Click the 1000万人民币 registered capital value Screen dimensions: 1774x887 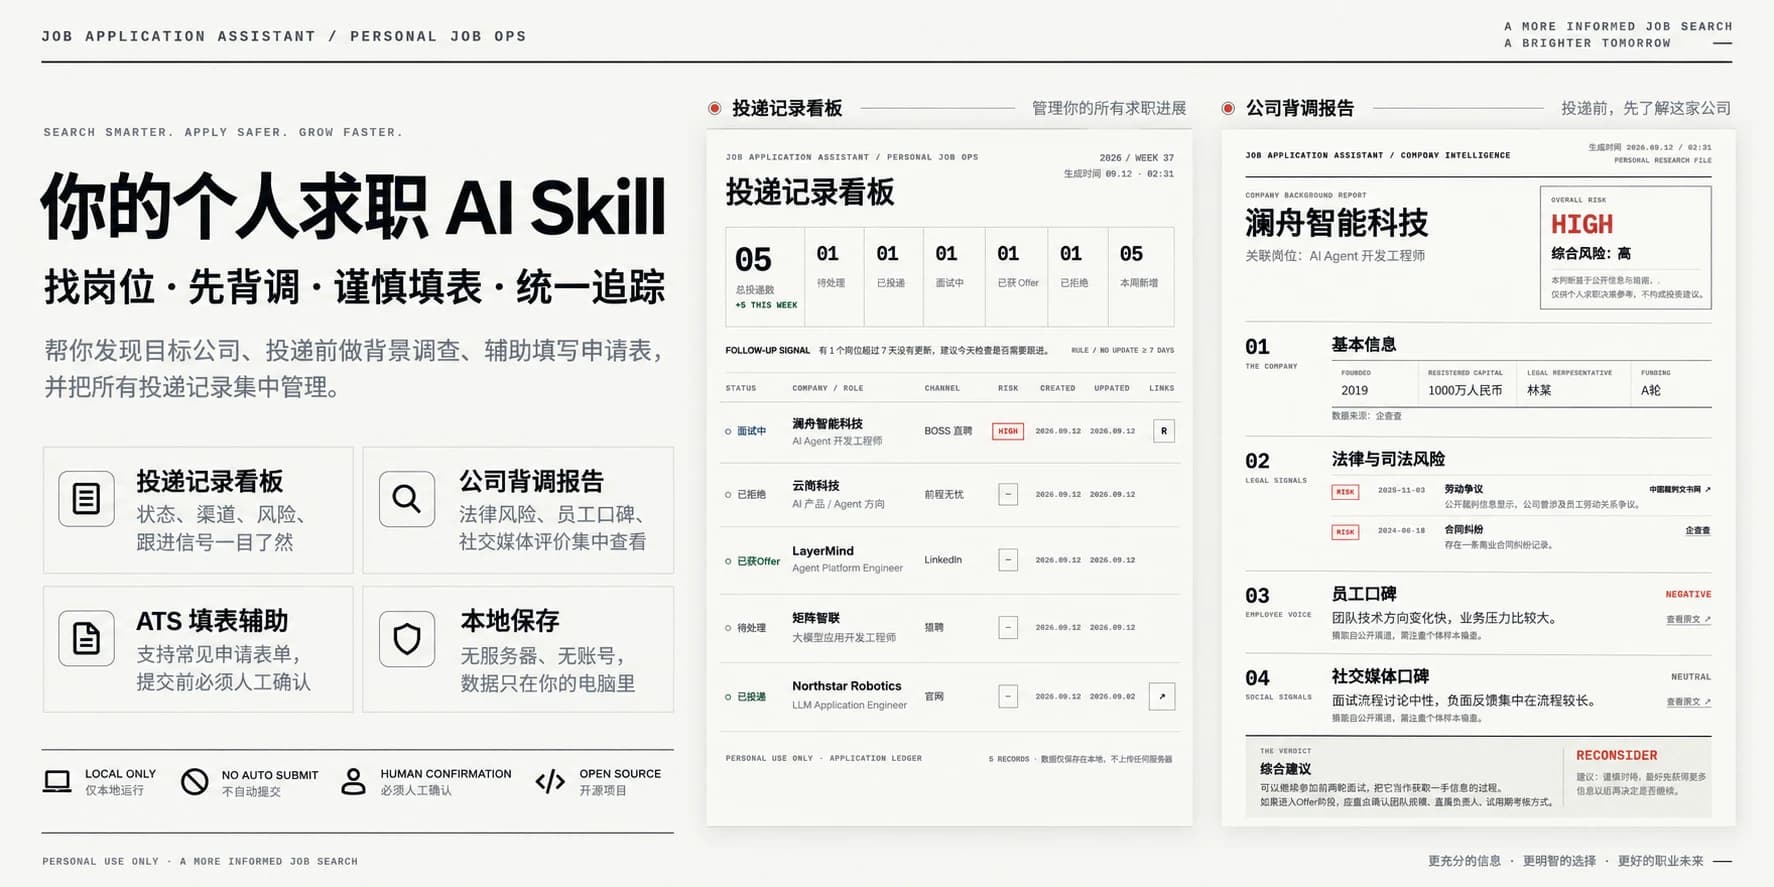(x=1465, y=390)
